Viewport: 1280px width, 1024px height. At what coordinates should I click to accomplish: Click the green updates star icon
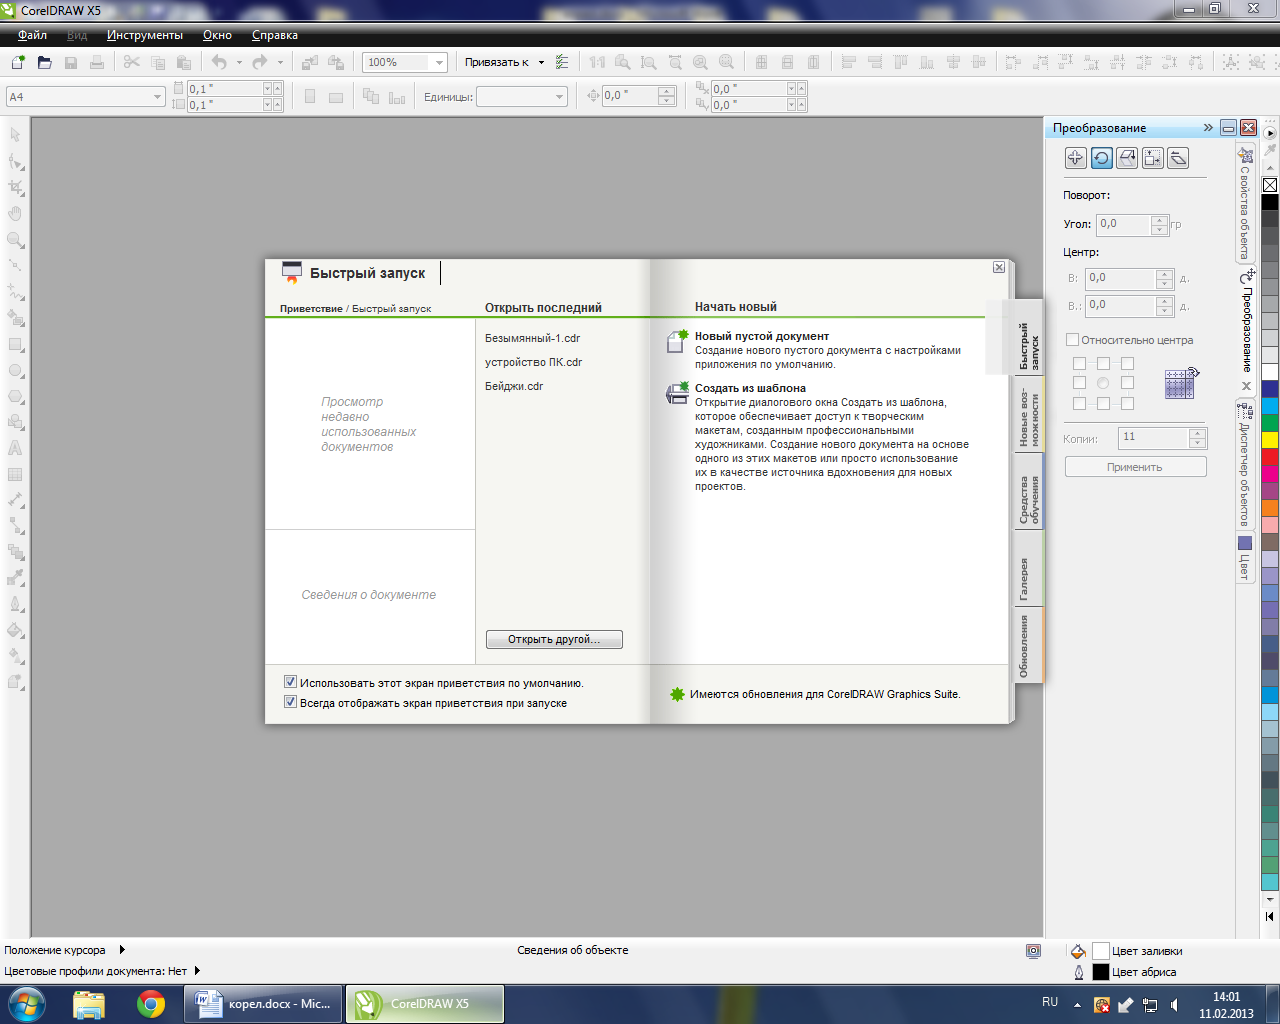point(677,694)
